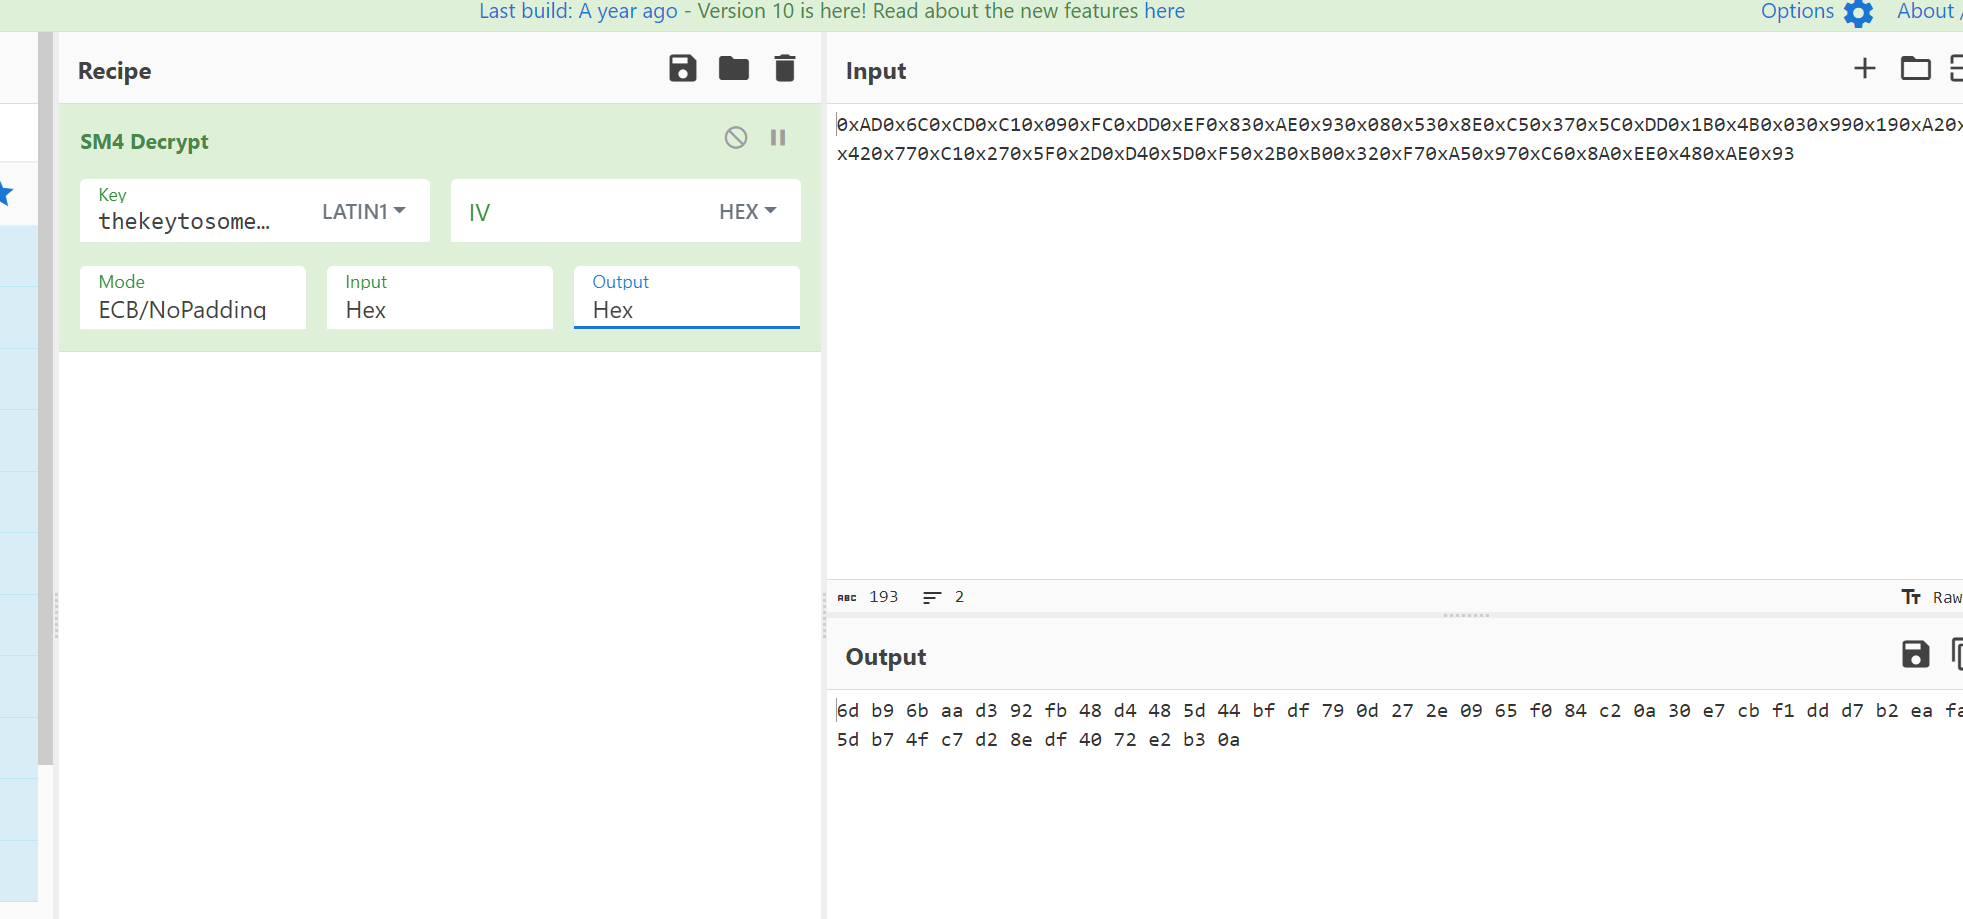Save the current recipe
Image resolution: width=1963 pixels, height=919 pixels.
click(682, 69)
